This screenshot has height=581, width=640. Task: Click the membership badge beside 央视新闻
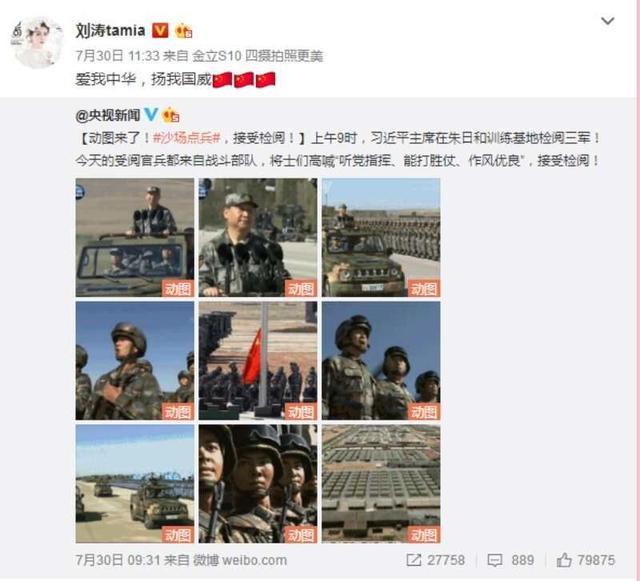(171, 115)
